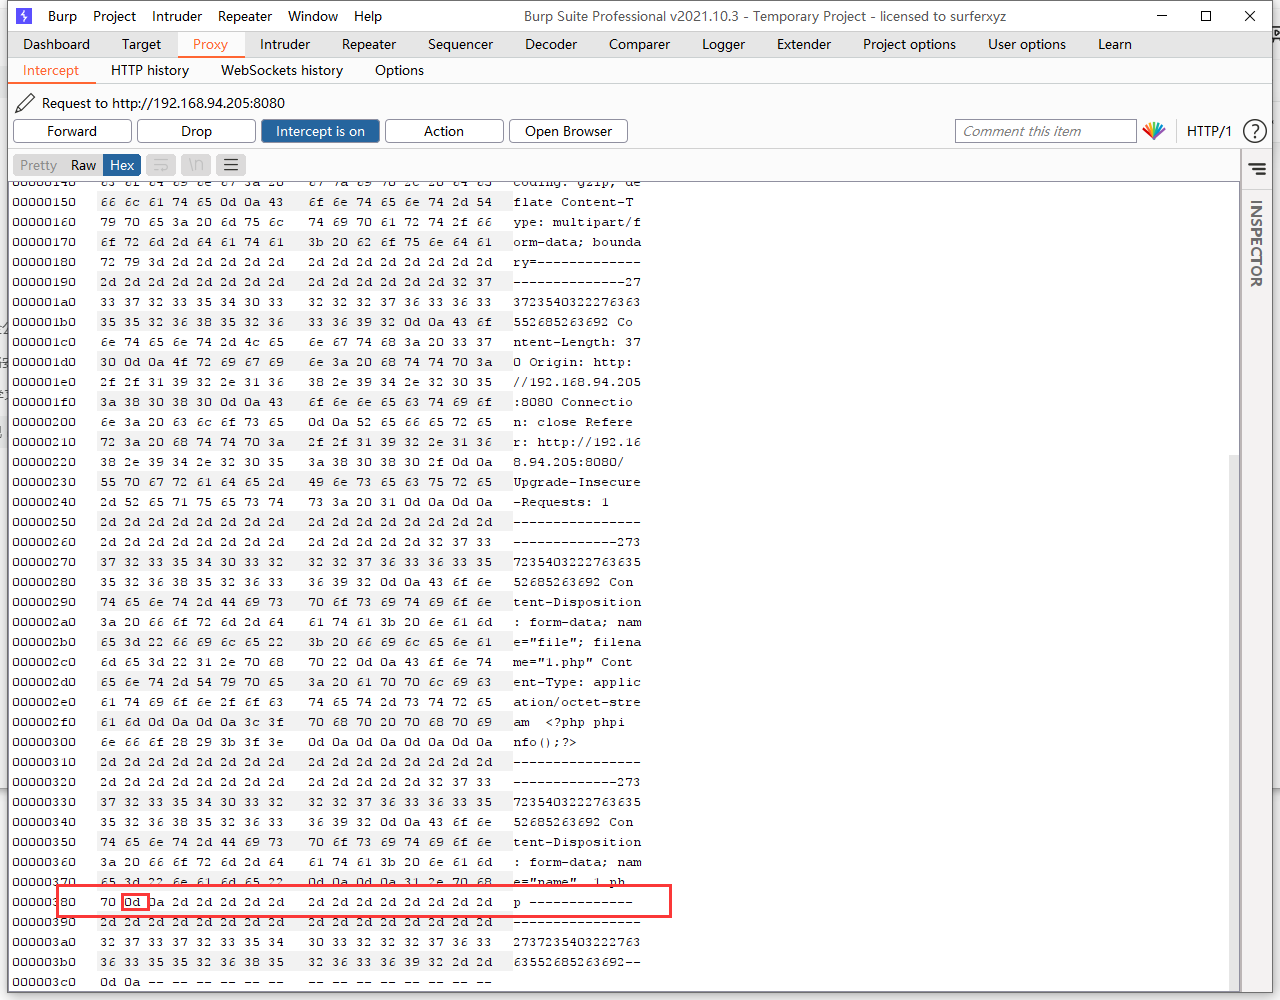
Task: Click the Drop button
Action: pos(196,131)
